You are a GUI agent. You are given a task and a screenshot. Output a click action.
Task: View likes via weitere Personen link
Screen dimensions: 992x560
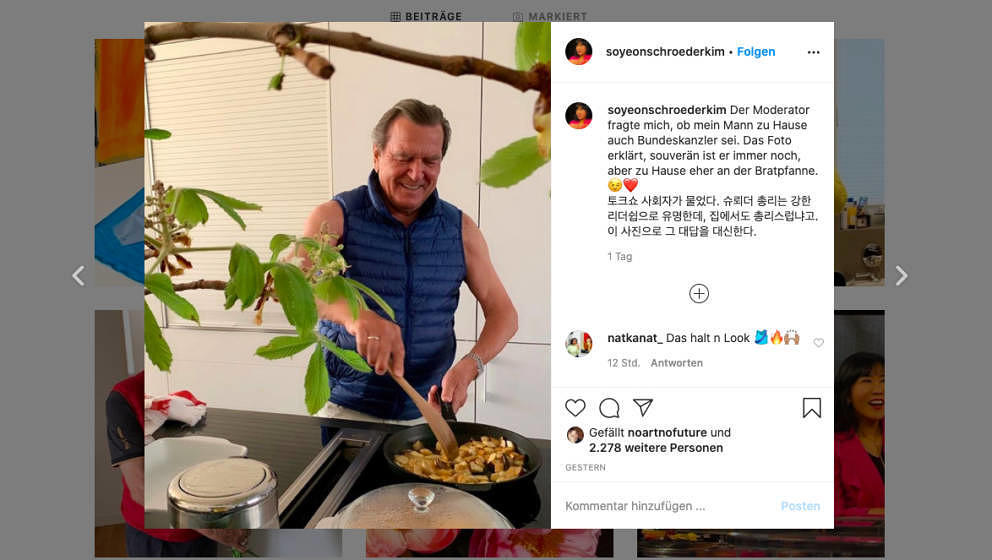(x=656, y=448)
